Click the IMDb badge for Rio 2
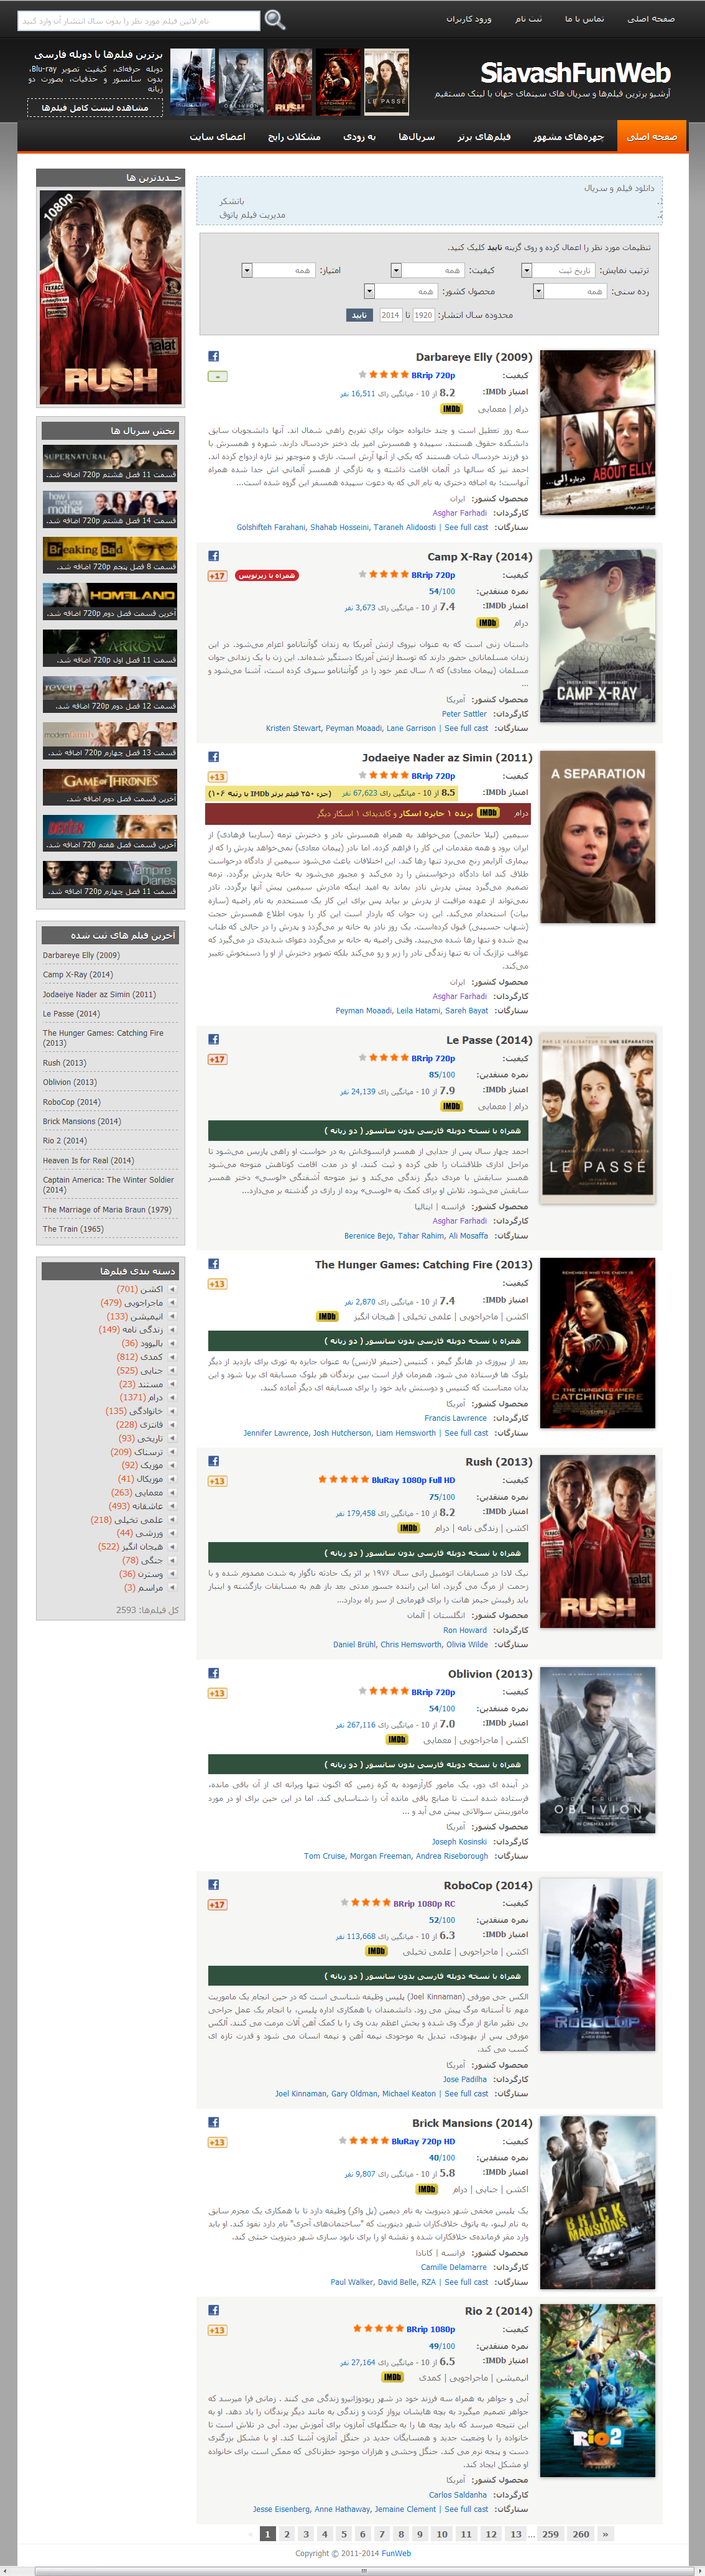705x2576 pixels. pos(393,2377)
